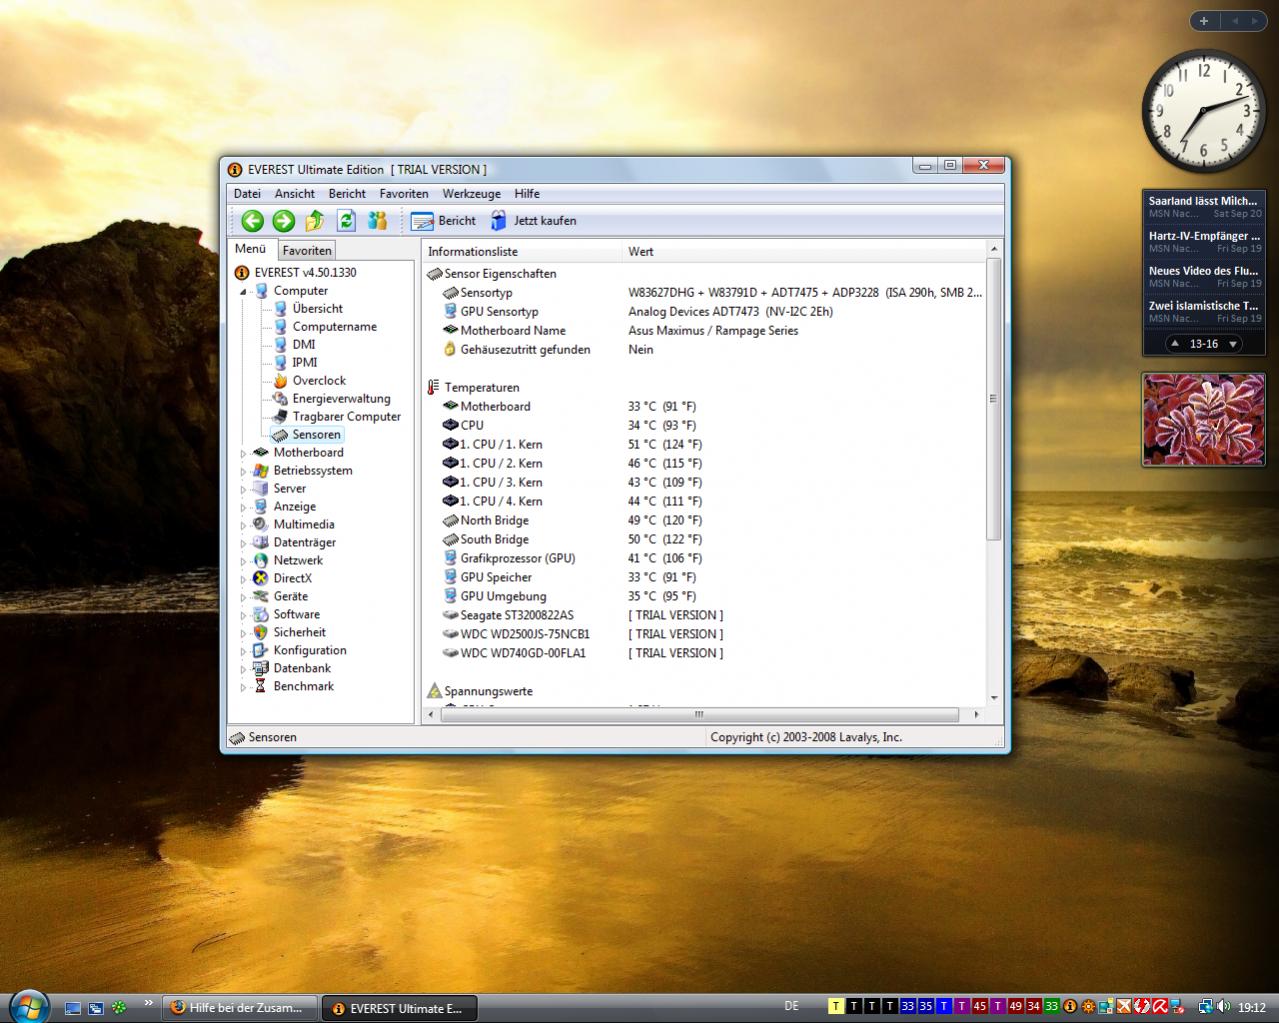
Task: Expand the Multimedia tree node
Action: pyautogui.click(x=242, y=525)
